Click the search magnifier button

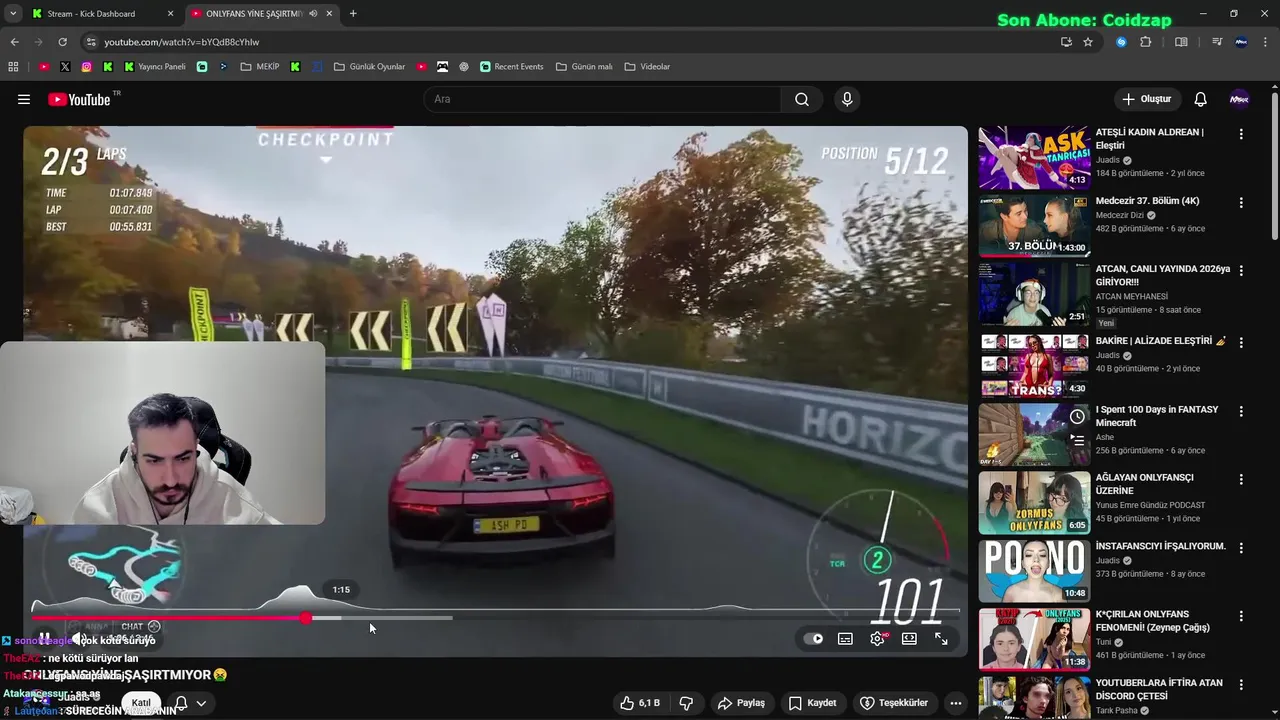[802, 99]
